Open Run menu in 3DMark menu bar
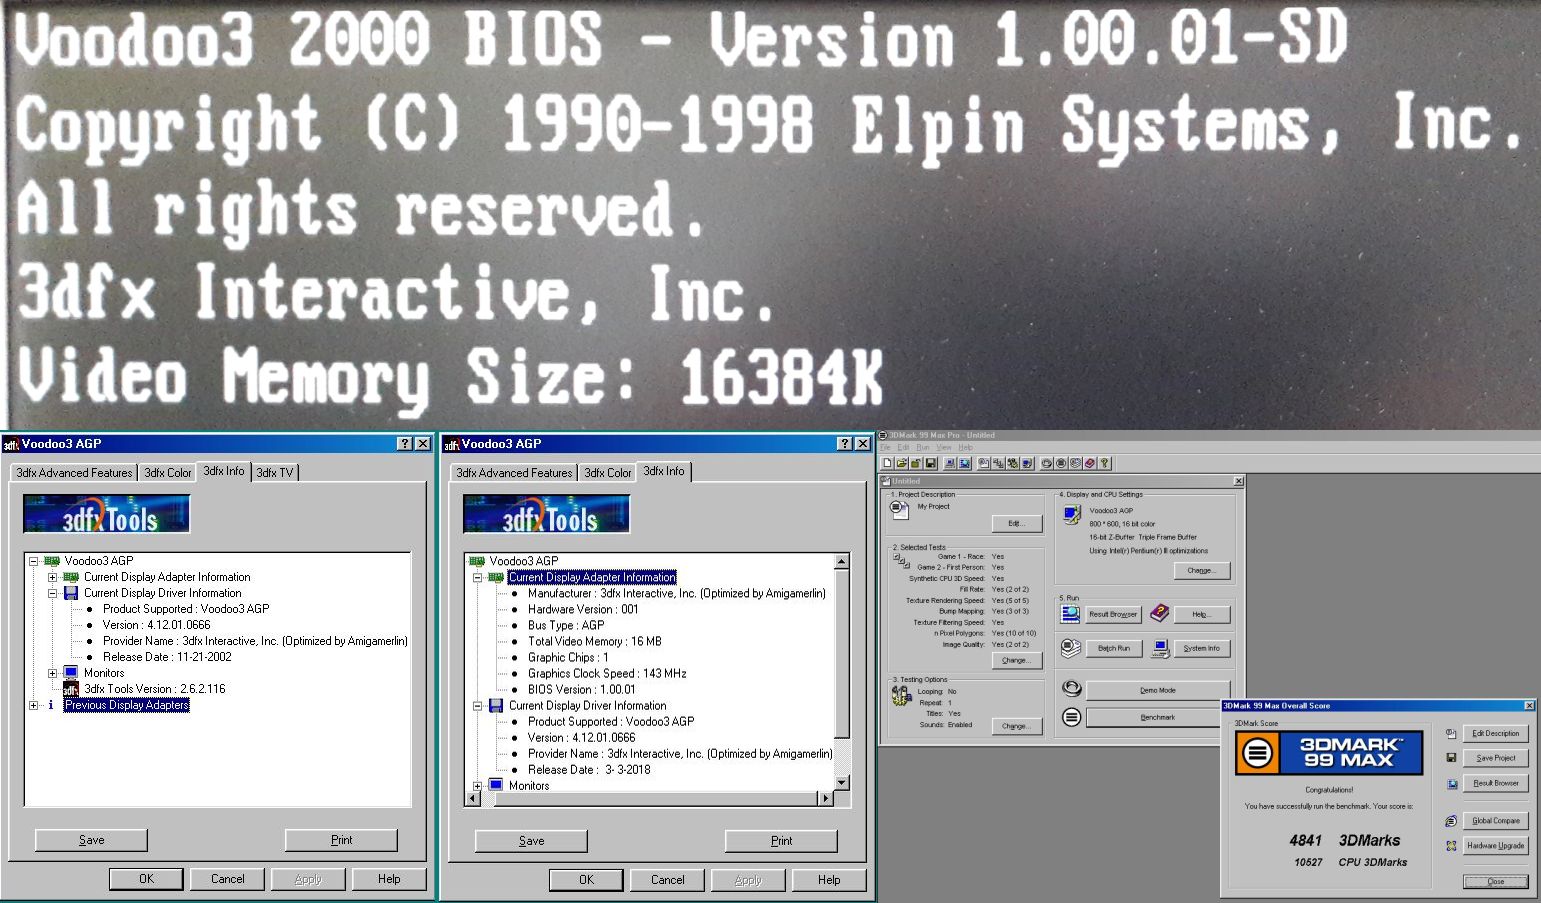The width and height of the screenshot is (1541, 903). tap(923, 447)
